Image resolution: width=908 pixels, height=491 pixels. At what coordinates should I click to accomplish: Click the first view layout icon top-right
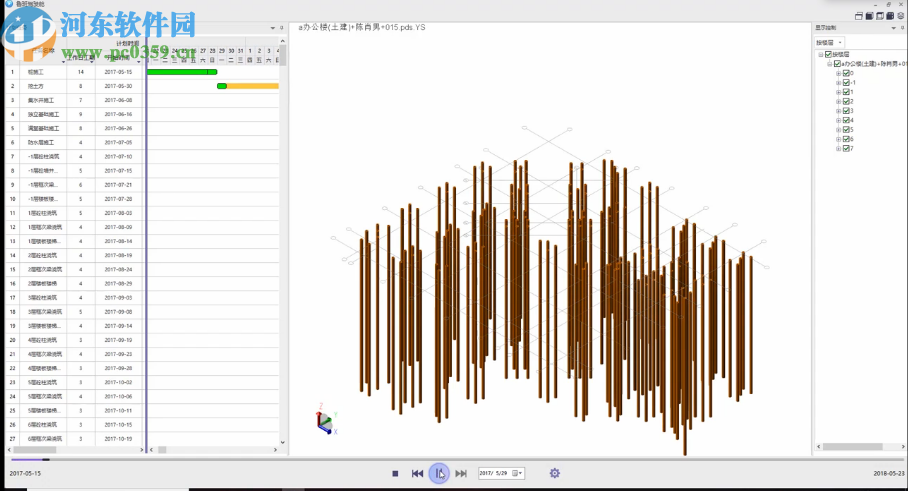(859, 16)
